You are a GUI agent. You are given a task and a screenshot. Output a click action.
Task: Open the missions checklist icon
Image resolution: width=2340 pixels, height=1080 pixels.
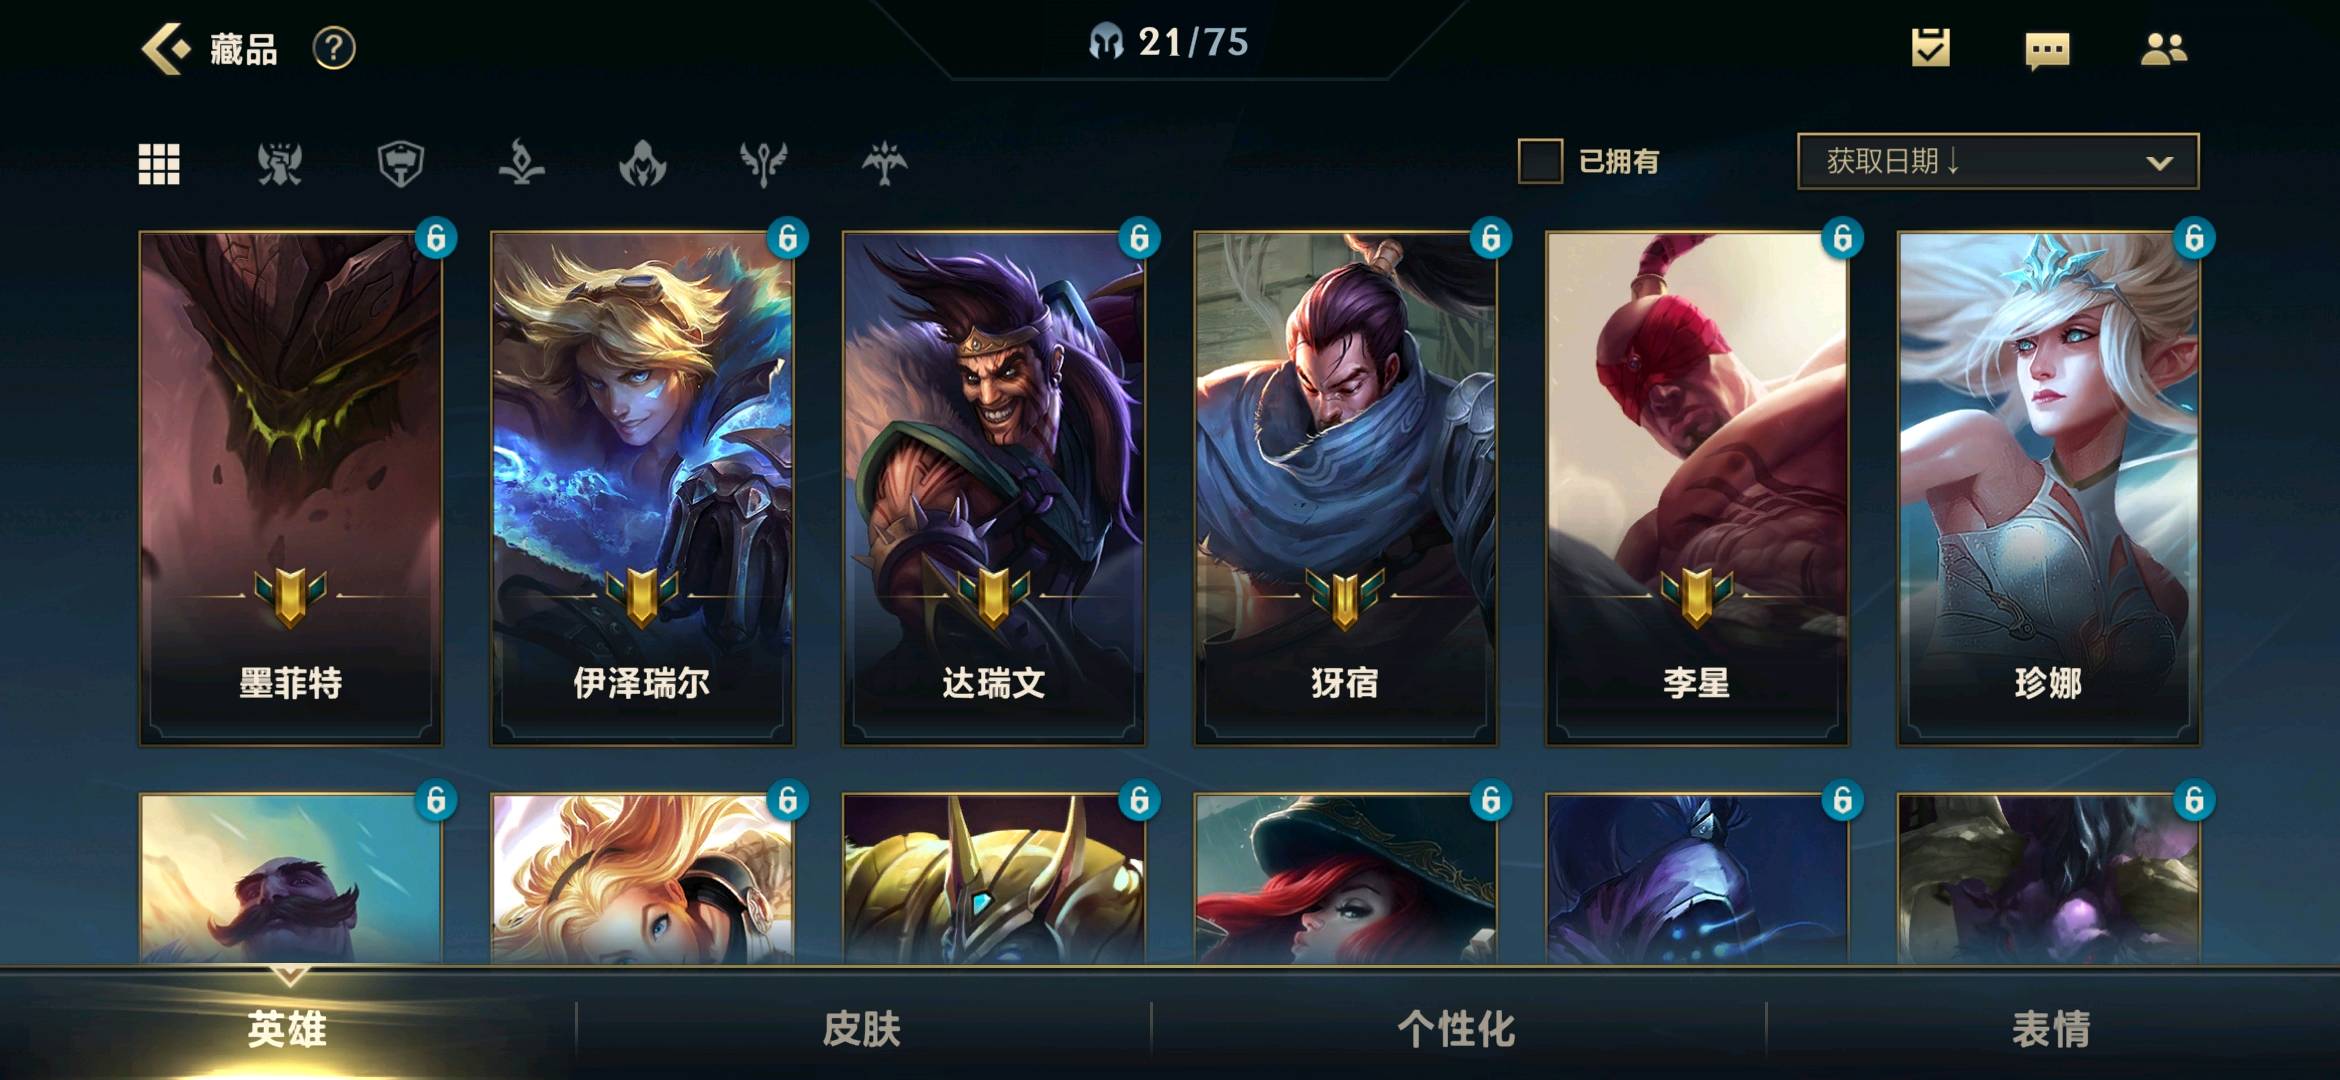(x=1930, y=48)
